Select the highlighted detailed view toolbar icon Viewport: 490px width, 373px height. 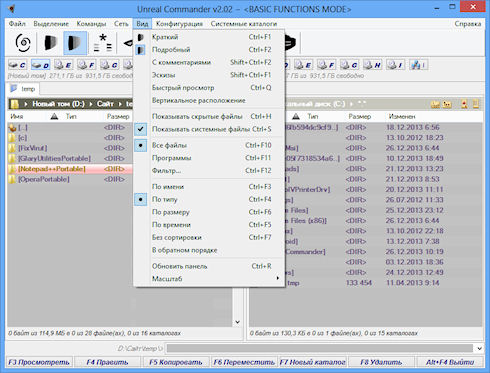point(75,43)
